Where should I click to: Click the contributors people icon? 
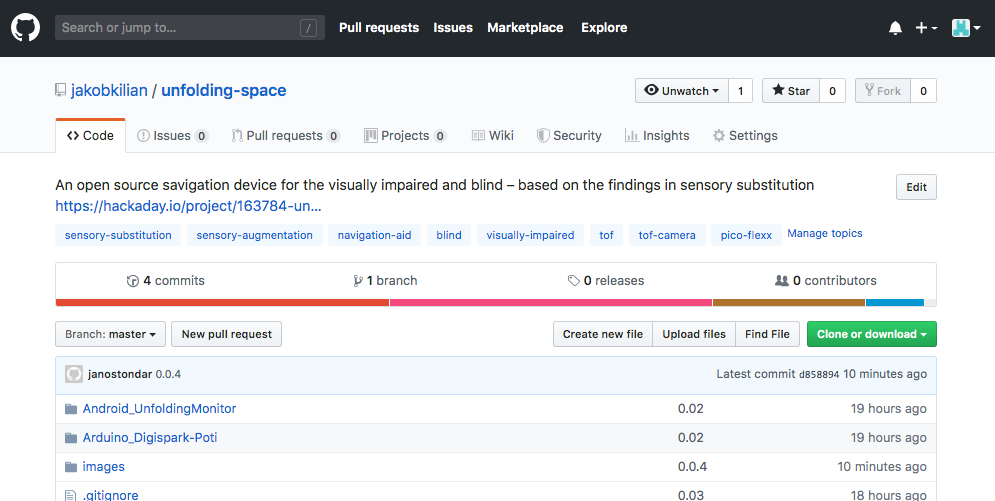pyautogui.click(x=782, y=280)
